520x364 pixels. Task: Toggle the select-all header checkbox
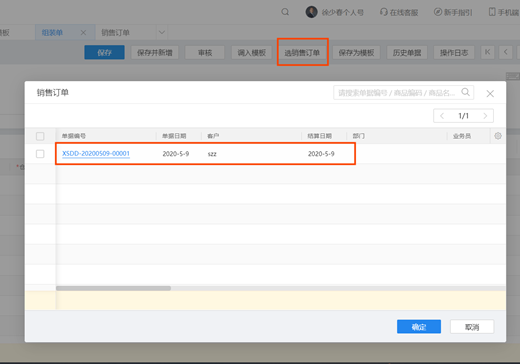pos(40,136)
